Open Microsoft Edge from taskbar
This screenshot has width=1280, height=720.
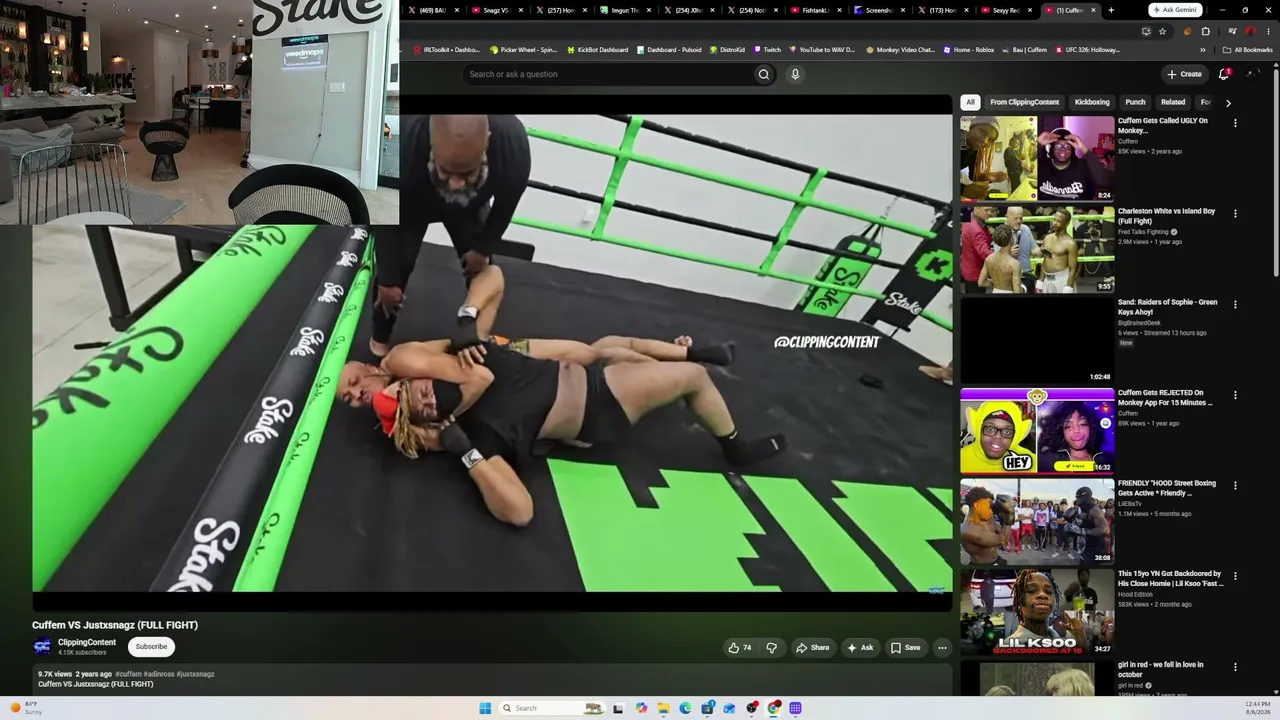point(685,708)
